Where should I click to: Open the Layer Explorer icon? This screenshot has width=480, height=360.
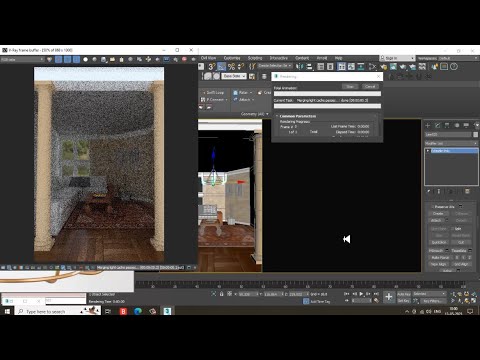[330, 67]
